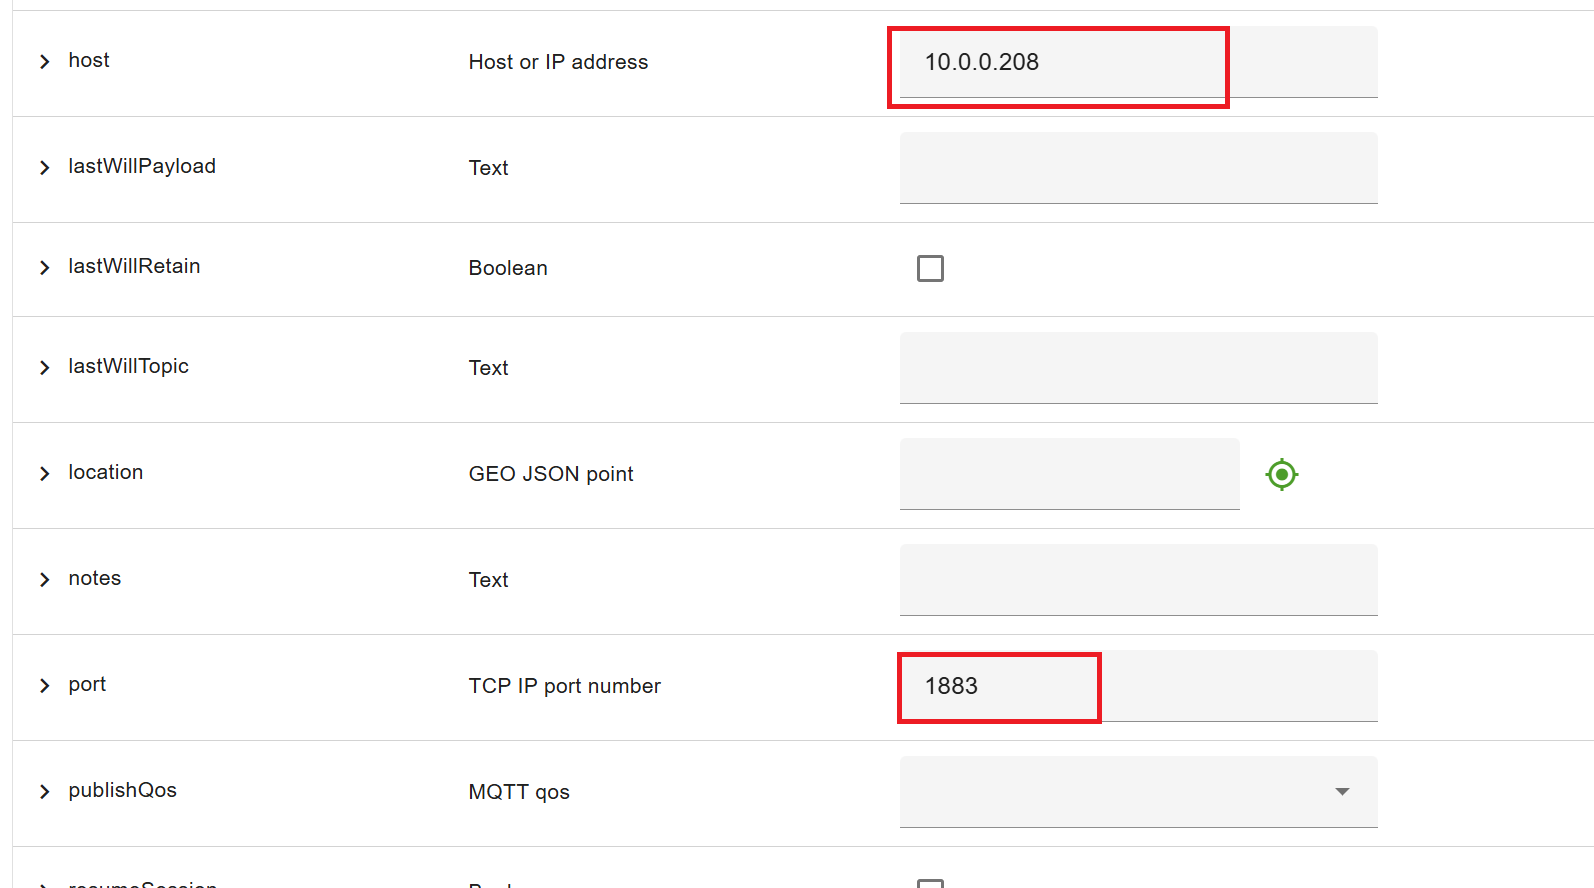Focus the port number field showing 1883
Viewport: 1594px width, 888px height.
1138,686
